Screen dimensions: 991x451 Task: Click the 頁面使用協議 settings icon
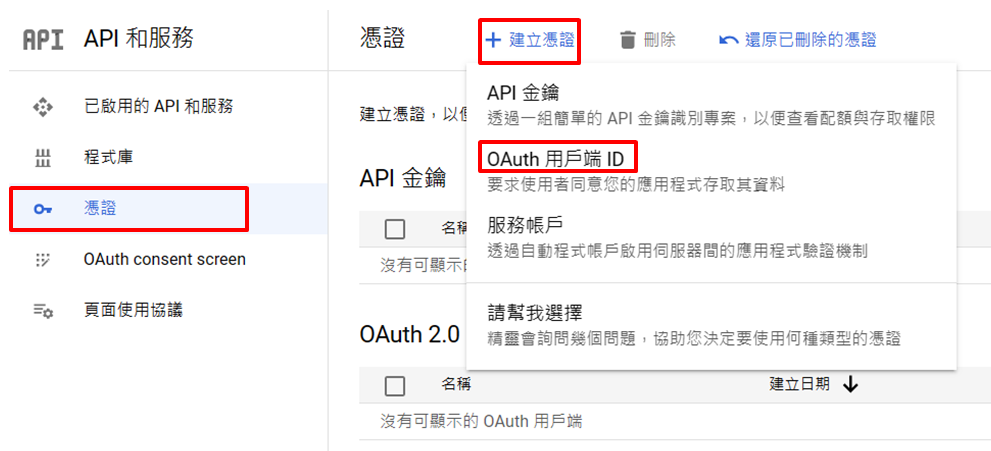(42, 311)
